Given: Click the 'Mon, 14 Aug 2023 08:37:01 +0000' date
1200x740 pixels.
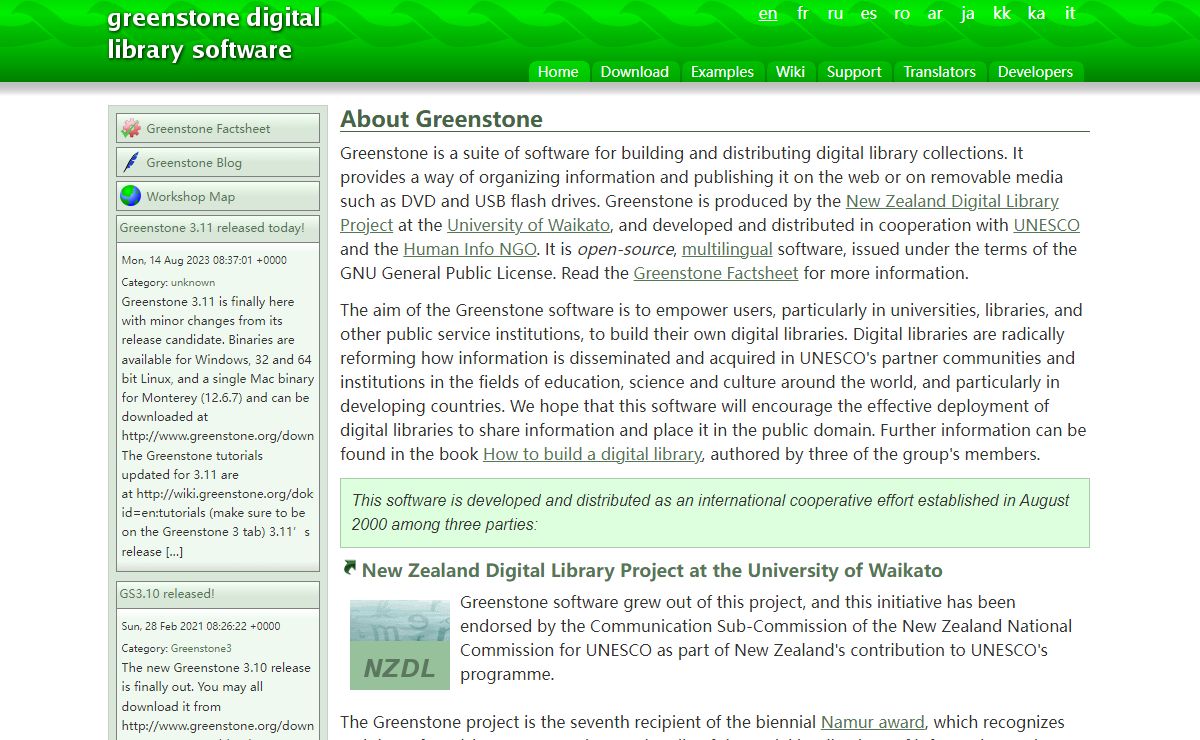Looking at the screenshot, I should point(204,260).
